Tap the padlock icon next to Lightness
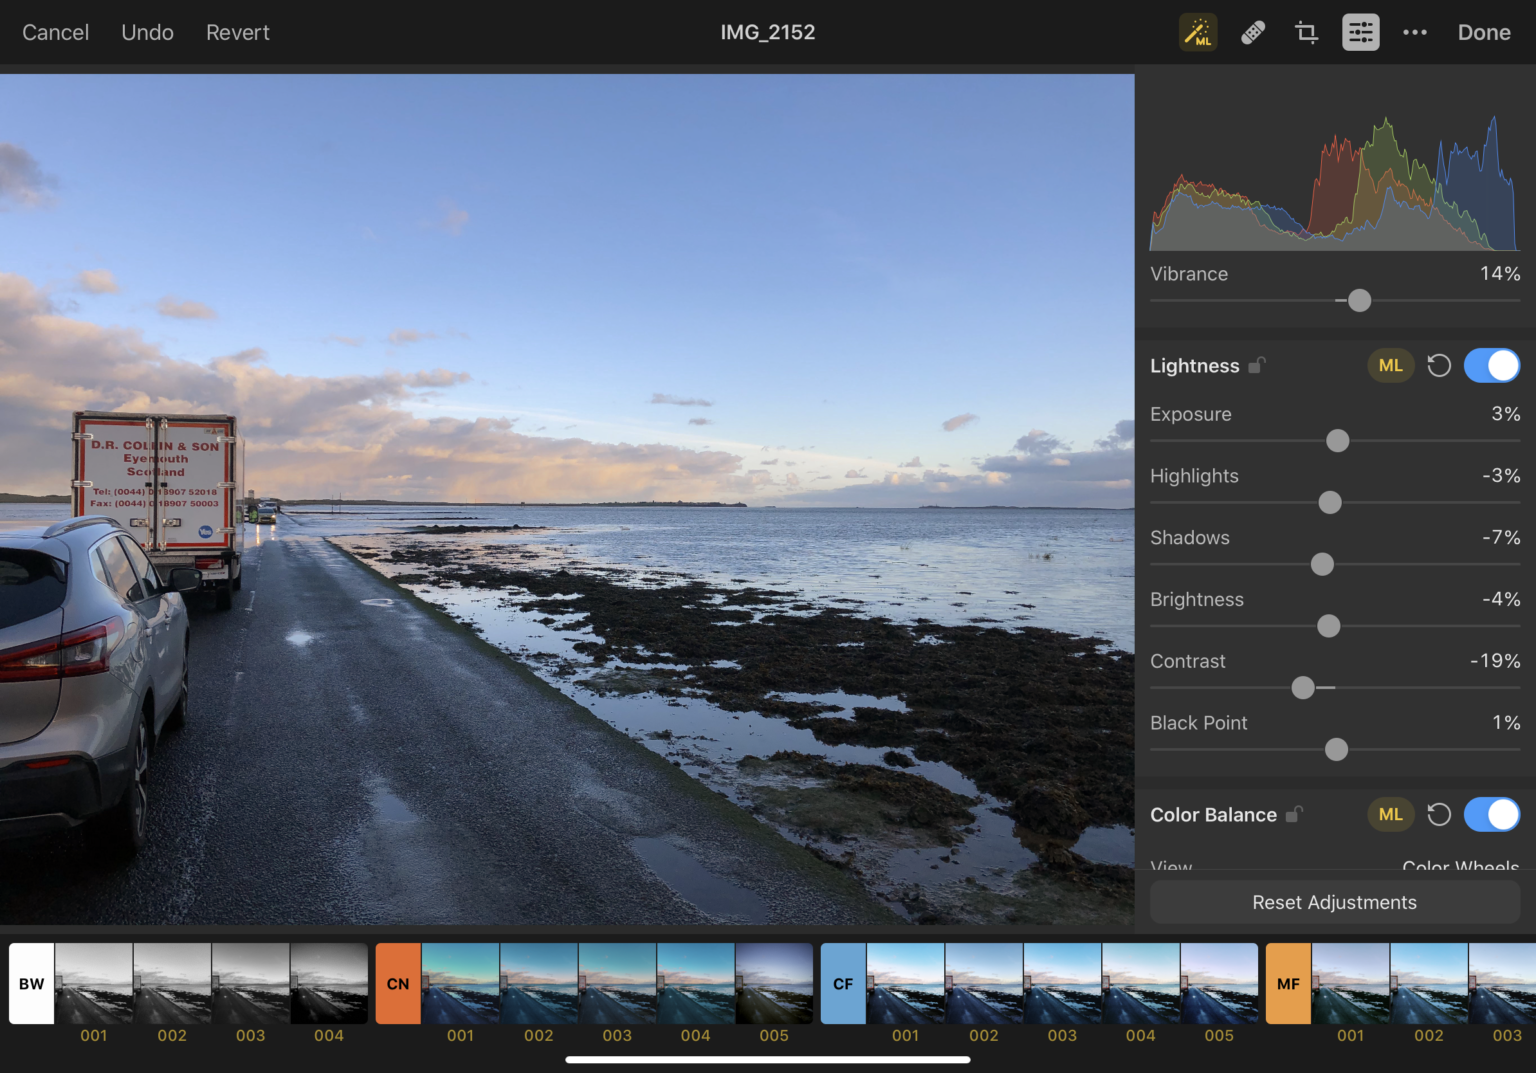The width and height of the screenshot is (1536, 1073). coord(1257,366)
